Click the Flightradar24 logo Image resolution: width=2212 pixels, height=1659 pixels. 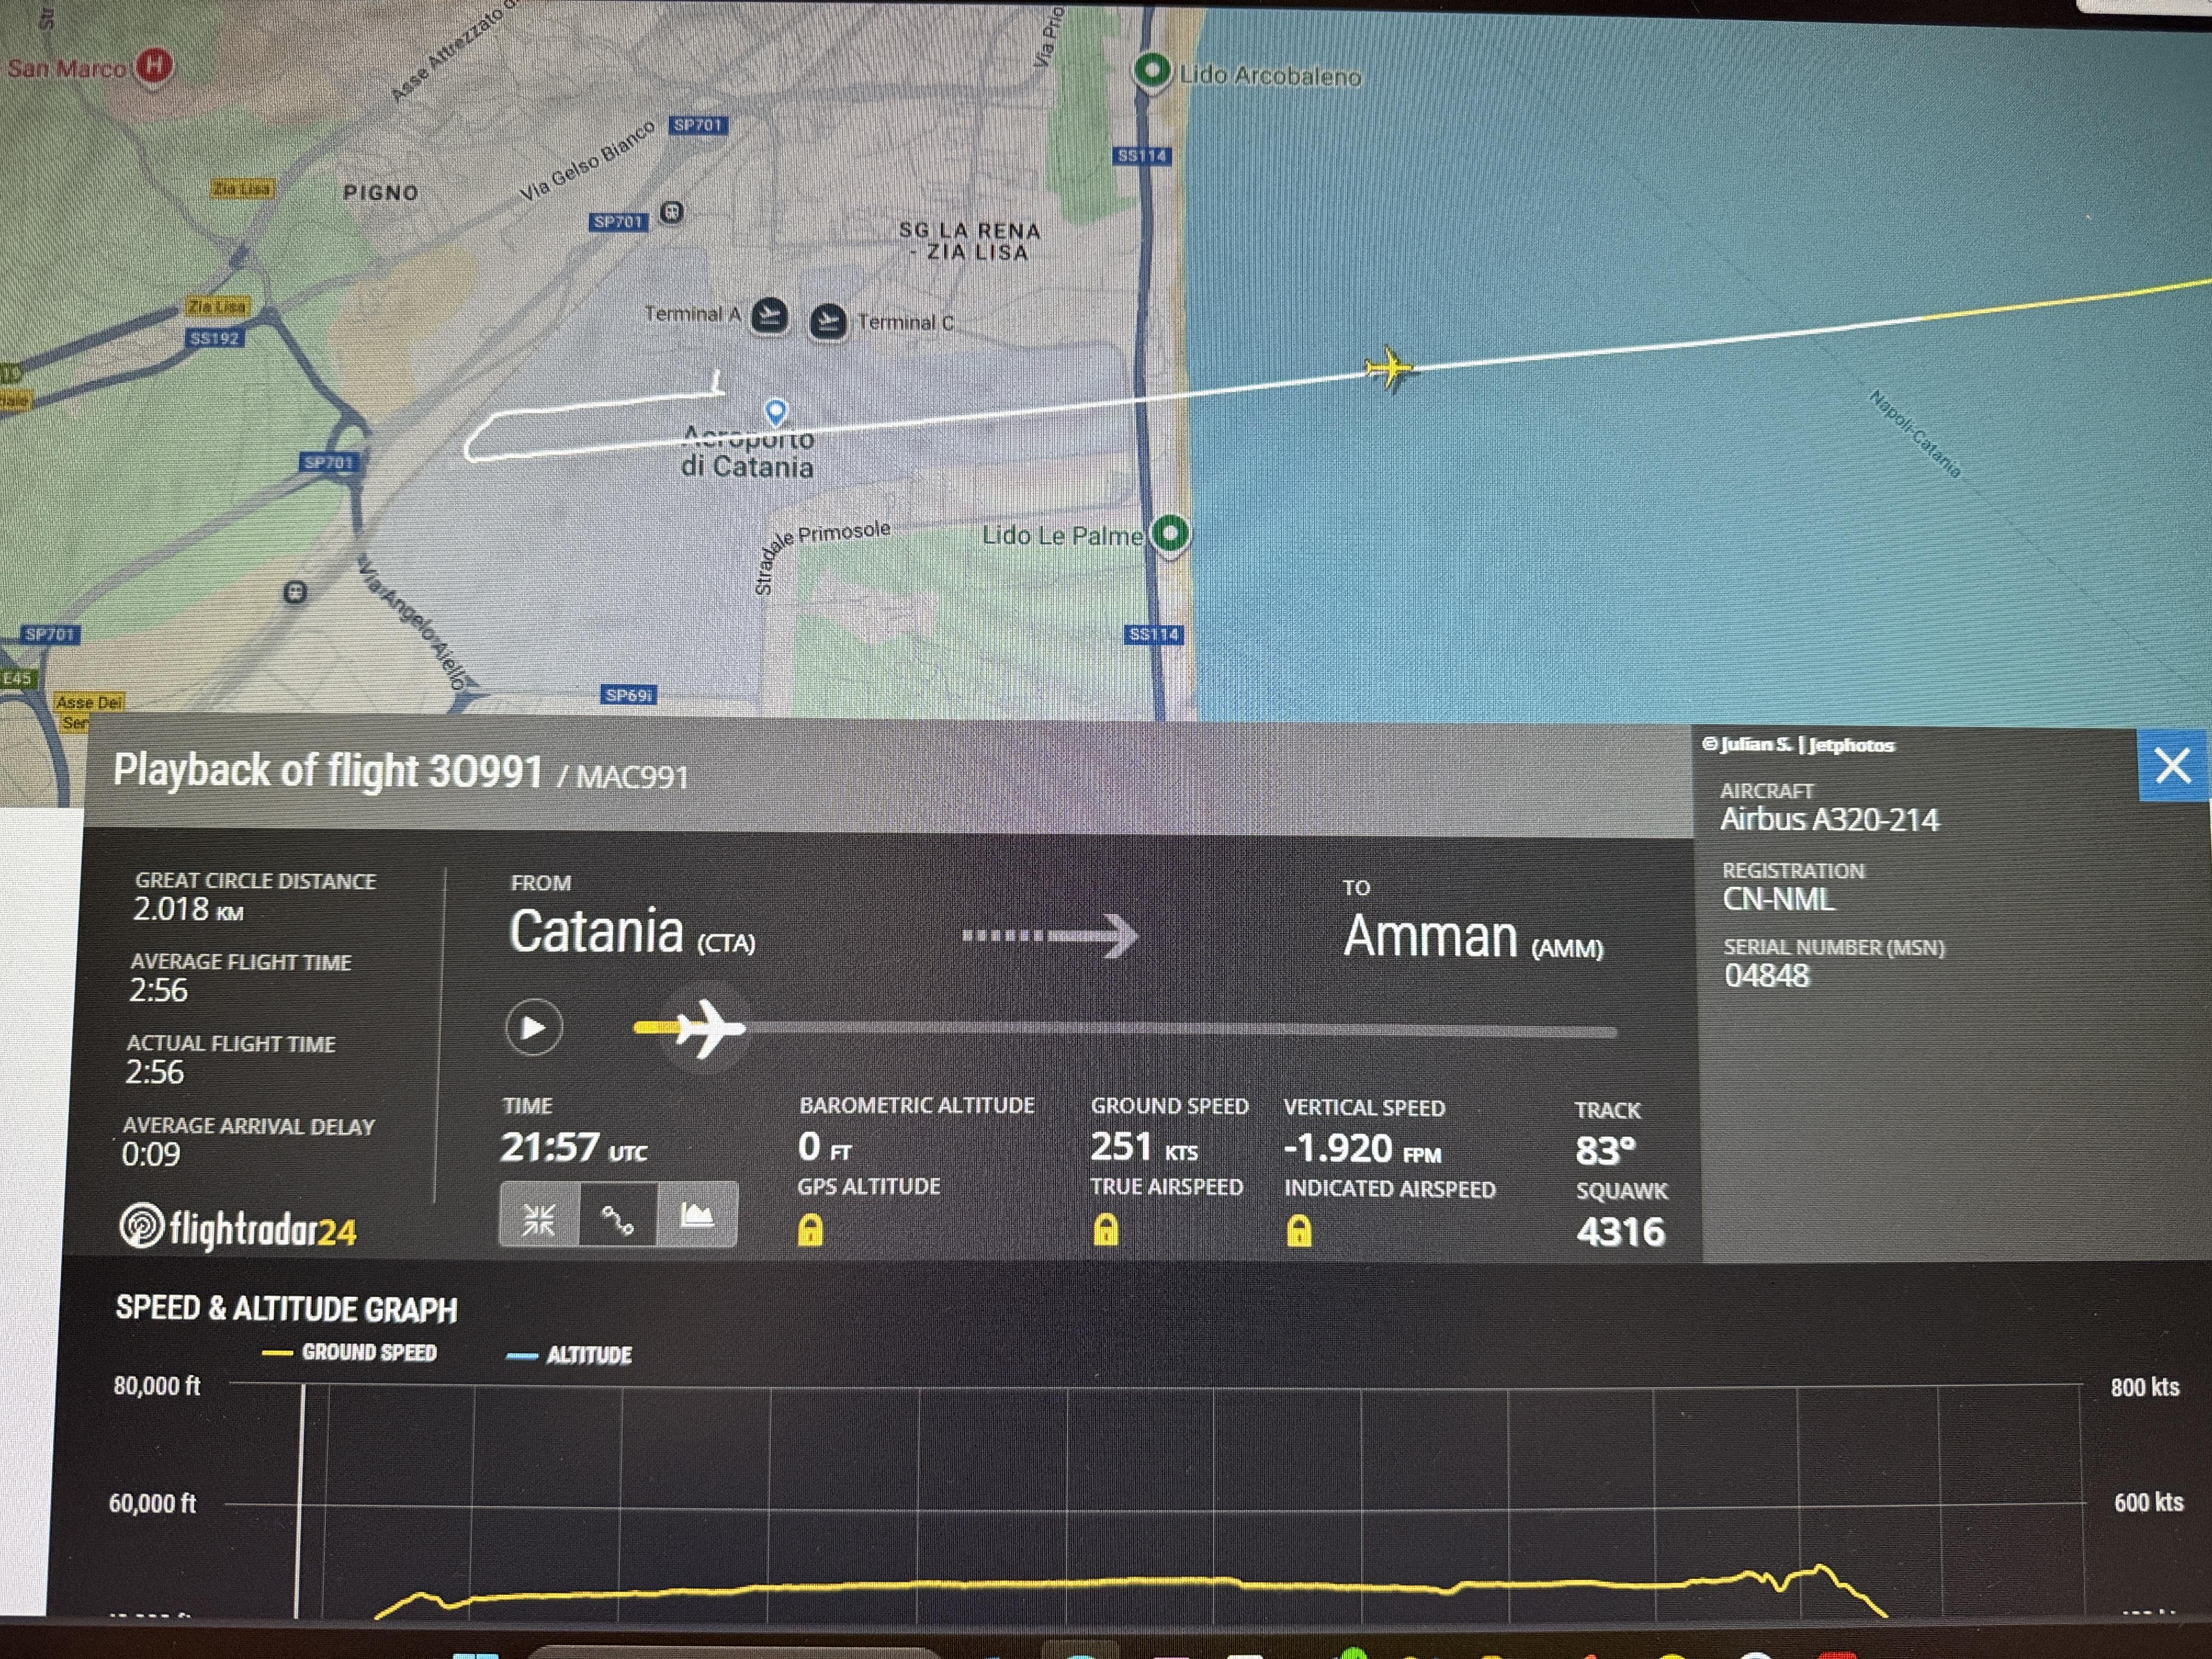tap(238, 1227)
